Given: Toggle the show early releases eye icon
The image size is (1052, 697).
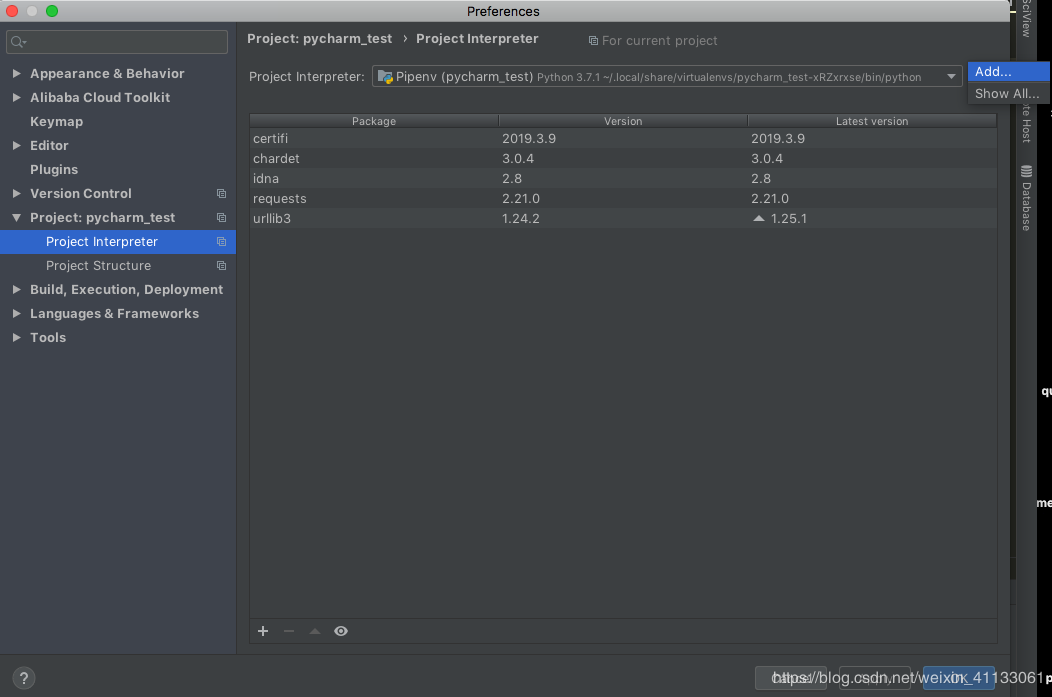Looking at the screenshot, I should click(x=341, y=631).
